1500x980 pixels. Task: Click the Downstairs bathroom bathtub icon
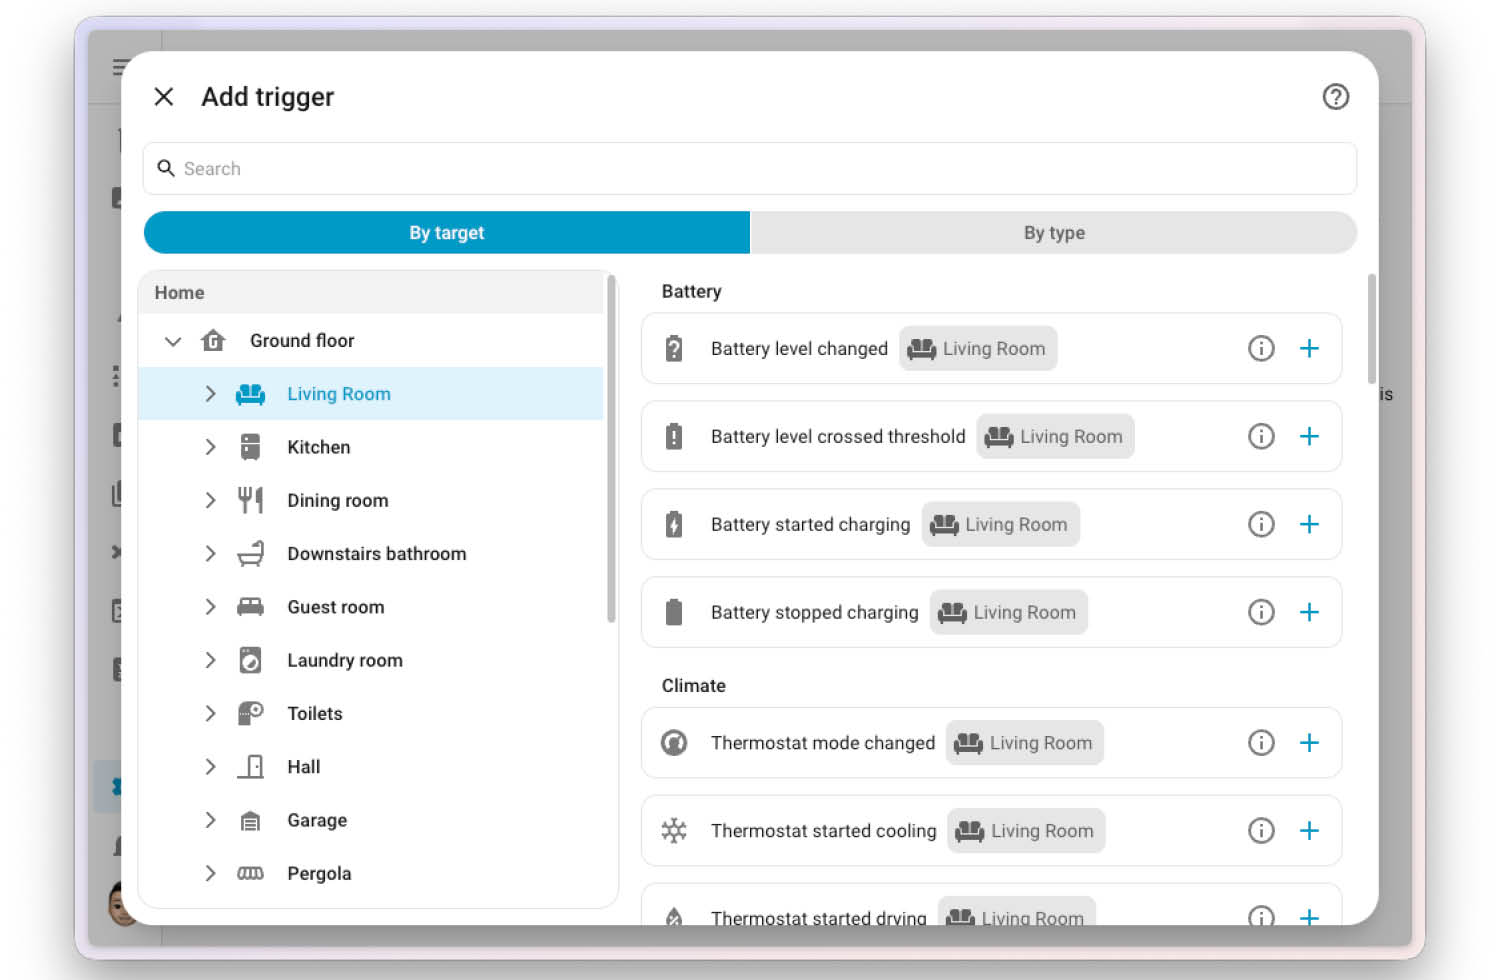(250, 553)
